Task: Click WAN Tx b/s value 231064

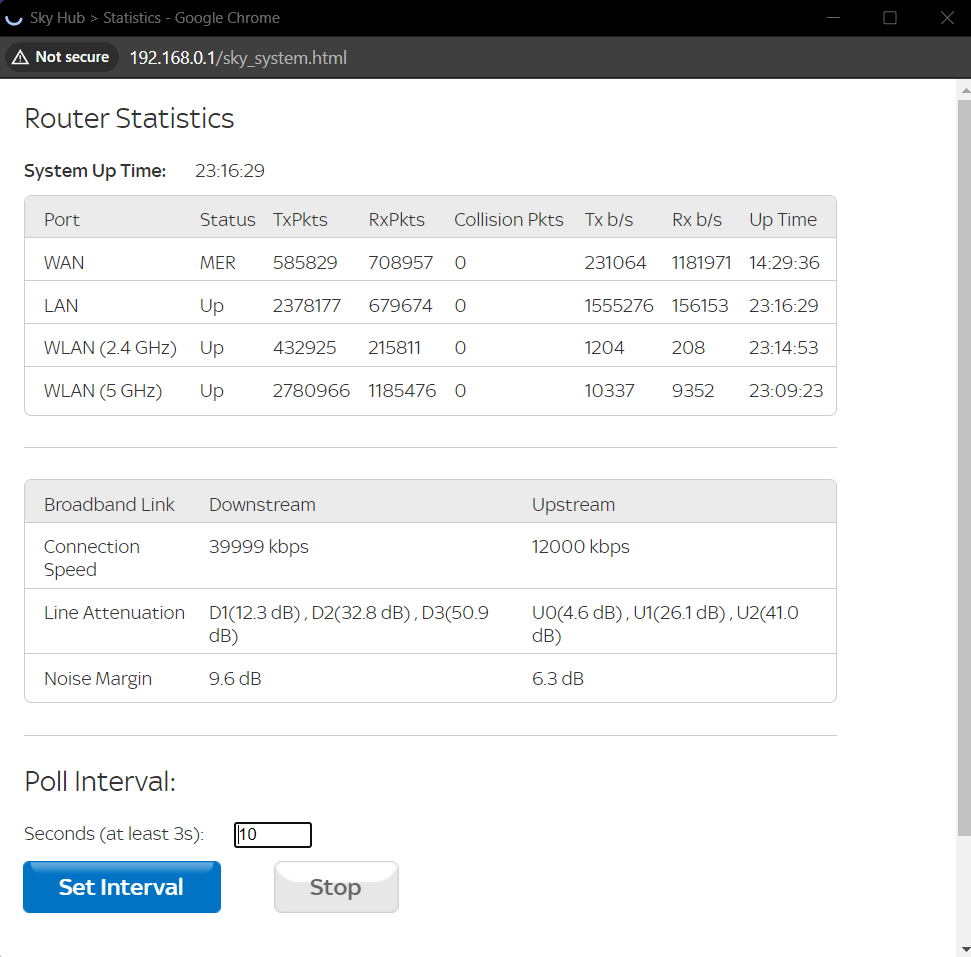Action: pyautogui.click(x=616, y=263)
